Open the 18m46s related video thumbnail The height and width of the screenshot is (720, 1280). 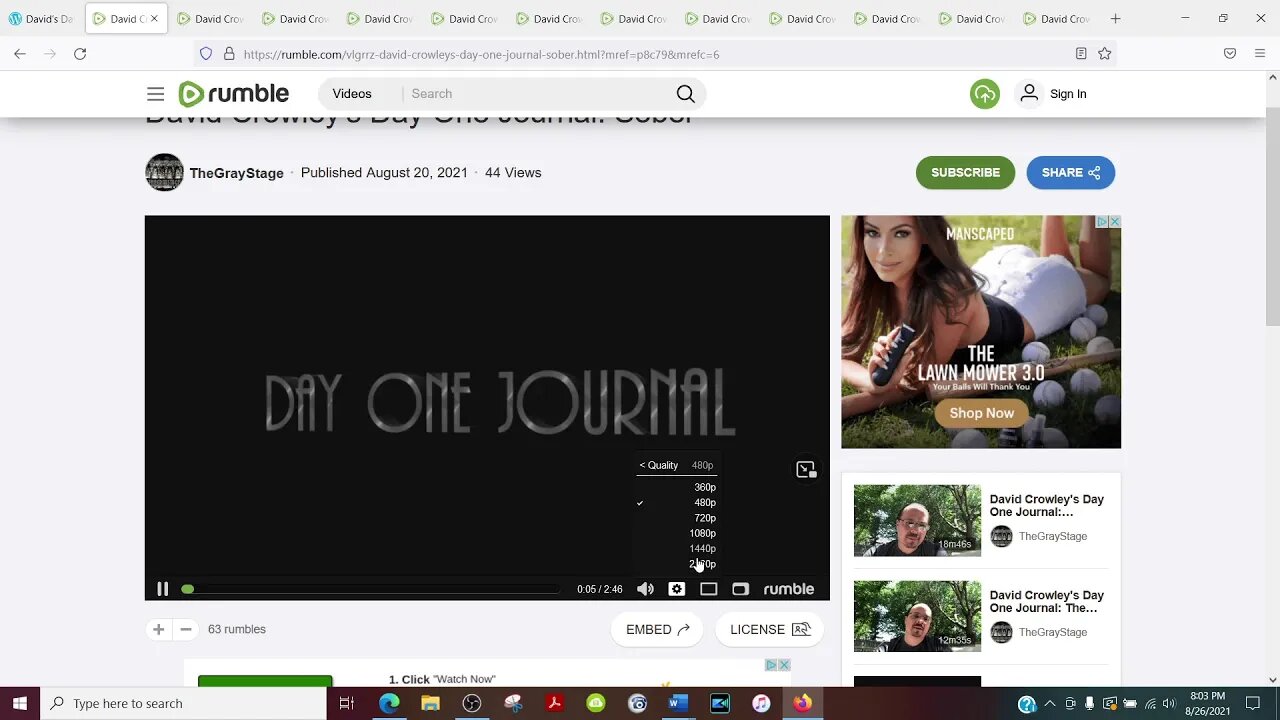coord(917,520)
